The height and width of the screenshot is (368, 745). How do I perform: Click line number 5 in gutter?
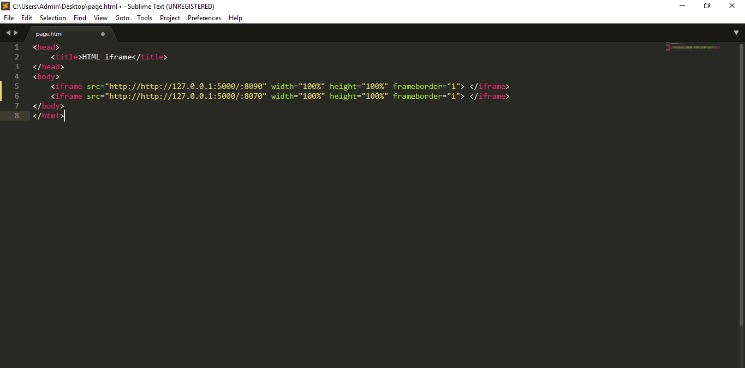pos(17,86)
